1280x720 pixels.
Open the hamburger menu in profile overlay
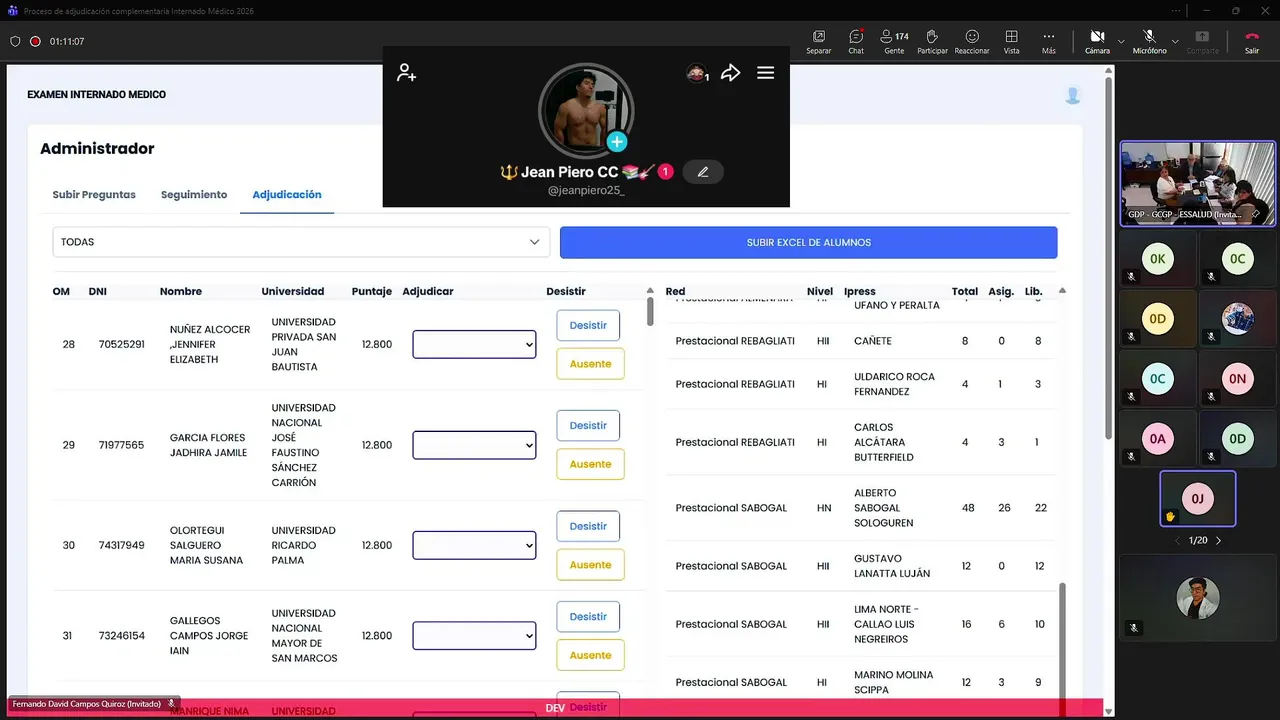tap(765, 72)
